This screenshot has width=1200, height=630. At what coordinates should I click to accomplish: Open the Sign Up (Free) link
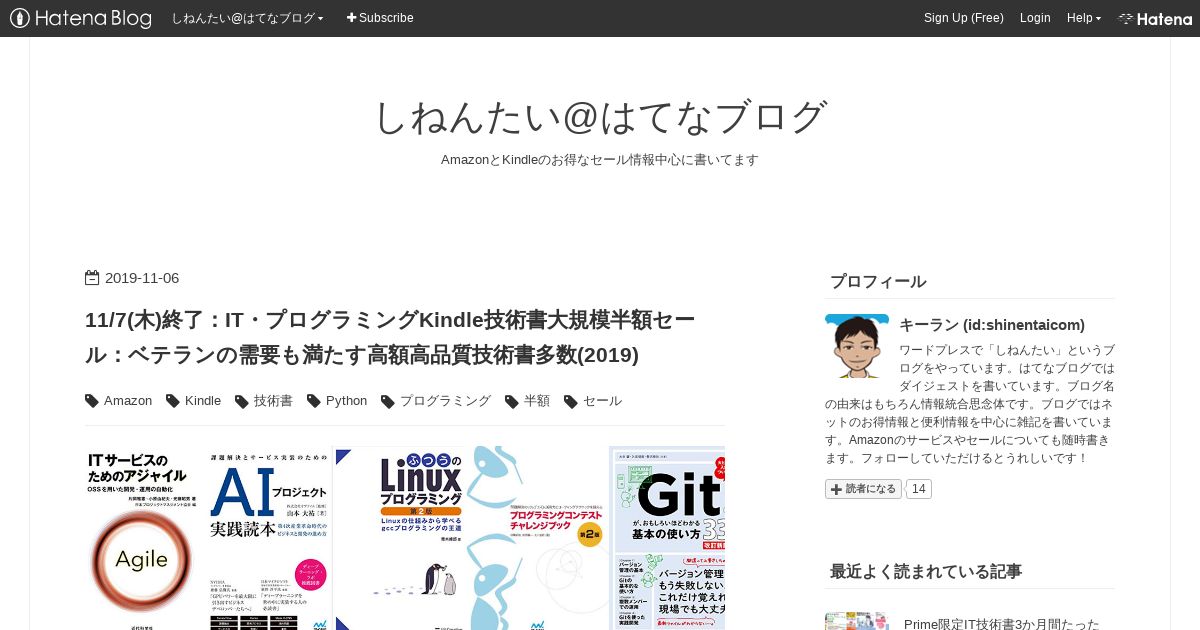963,18
